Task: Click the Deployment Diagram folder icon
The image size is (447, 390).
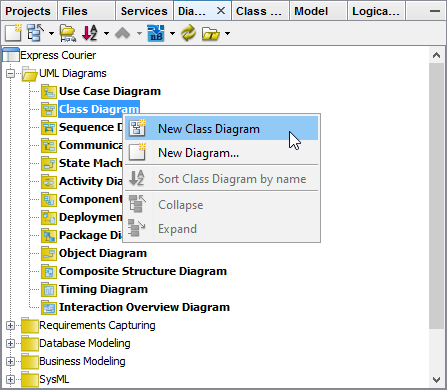Action: pyautogui.click(x=49, y=217)
